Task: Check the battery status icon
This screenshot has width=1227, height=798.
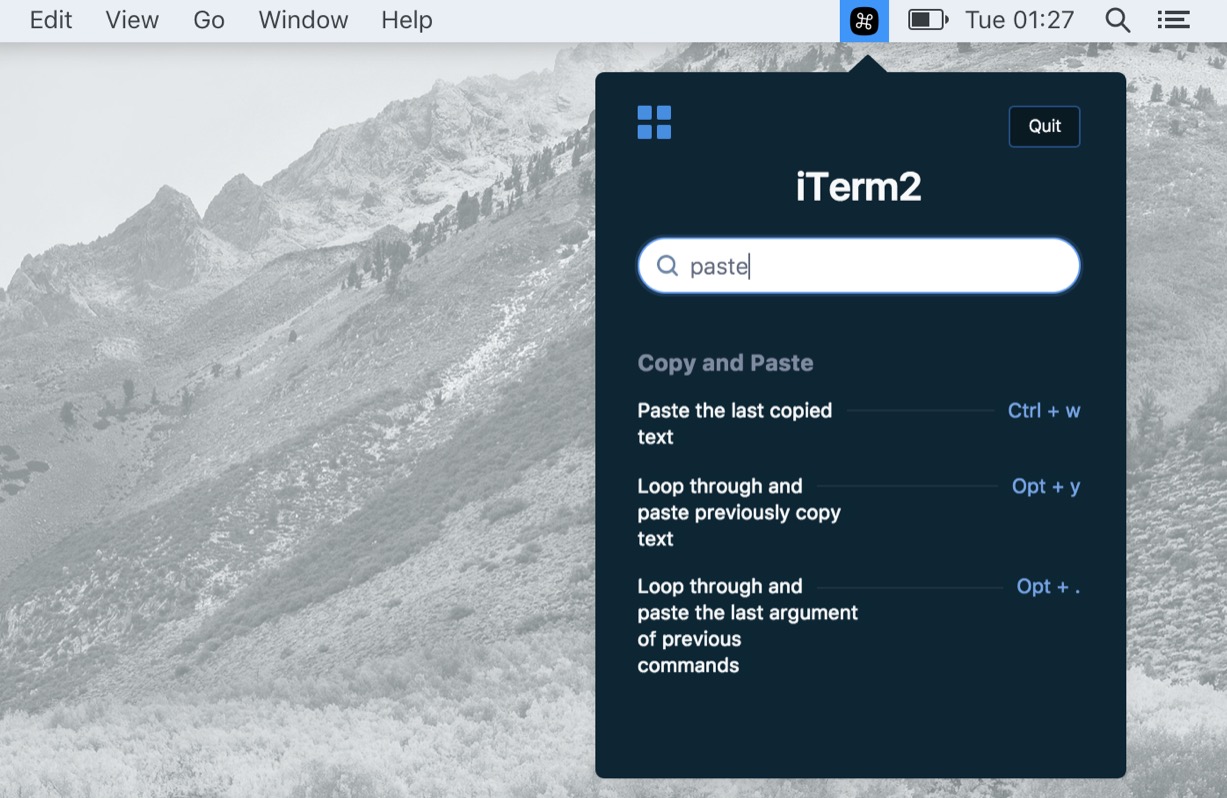Action: (x=927, y=20)
